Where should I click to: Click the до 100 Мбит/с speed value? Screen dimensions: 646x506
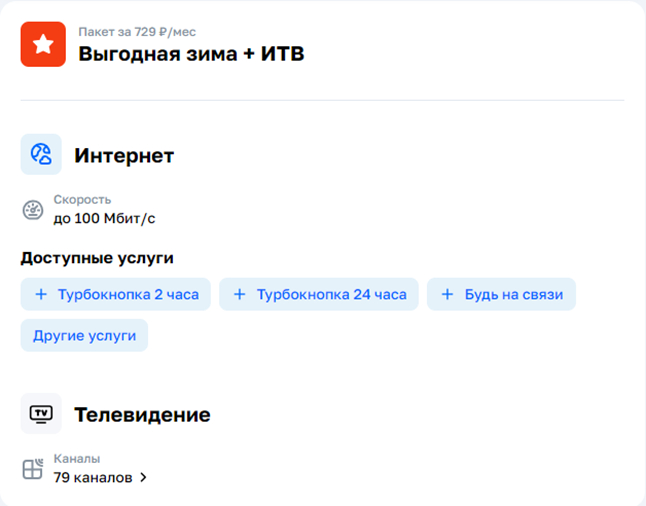pyautogui.click(x=105, y=218)
